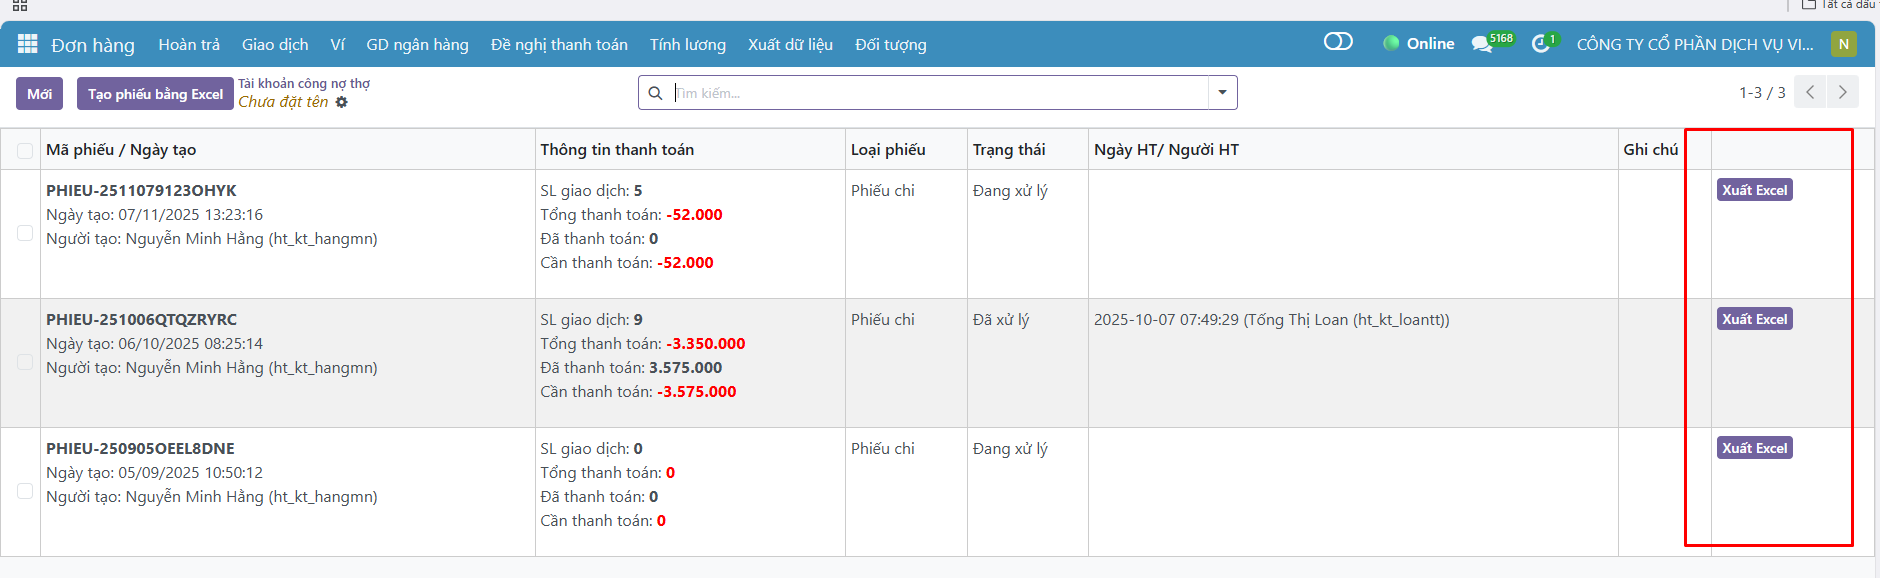
Task: Click Xuất Excel for PHIEU-251006QTQZRYRC
Action: 1754,319
